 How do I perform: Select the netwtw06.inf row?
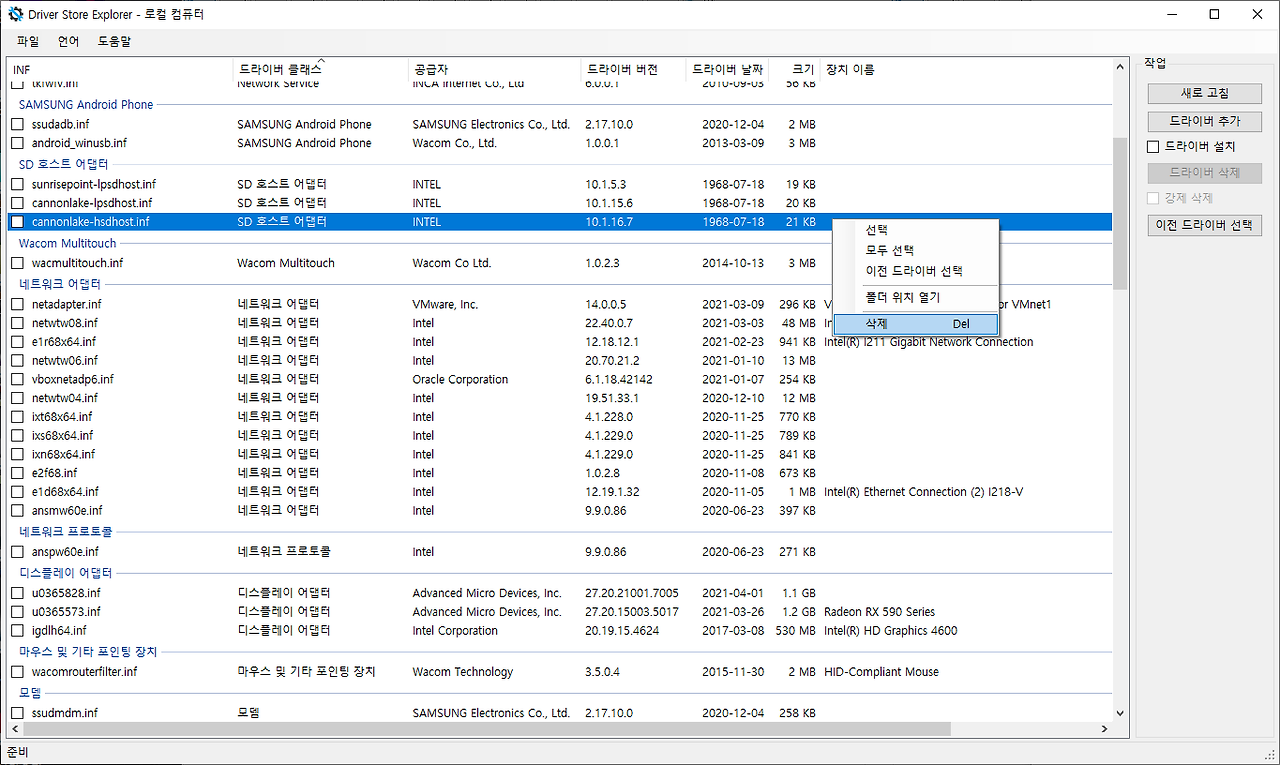(x=560, y=361)
